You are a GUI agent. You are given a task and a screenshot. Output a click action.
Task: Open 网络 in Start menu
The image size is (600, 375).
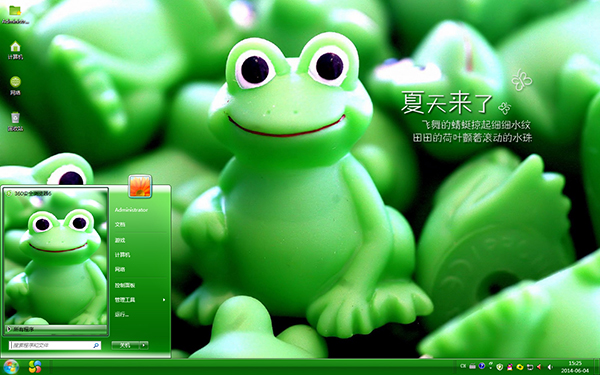120,269
